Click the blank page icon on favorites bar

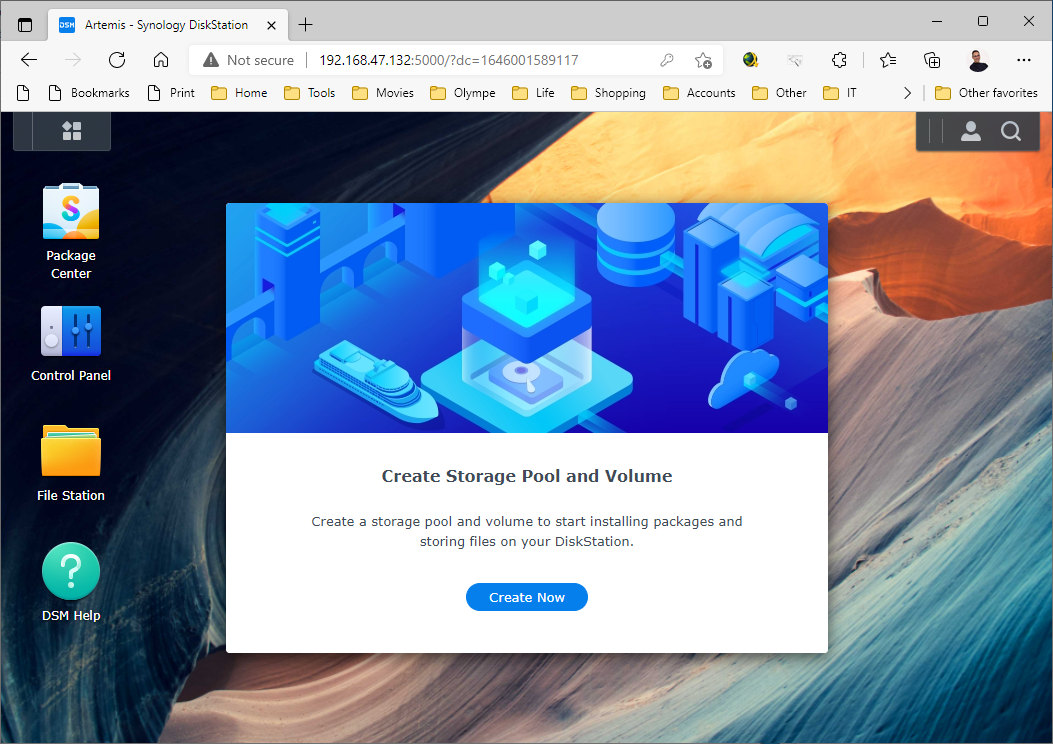click(23, 93)
